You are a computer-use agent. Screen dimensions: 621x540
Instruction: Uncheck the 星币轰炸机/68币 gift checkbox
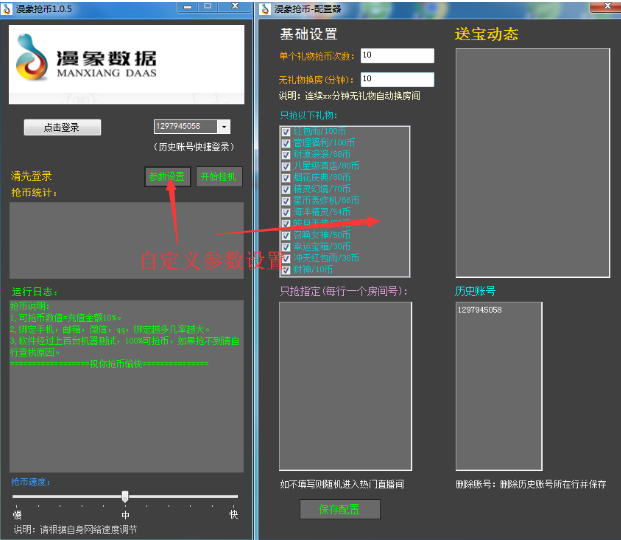[x=286, y=201]
